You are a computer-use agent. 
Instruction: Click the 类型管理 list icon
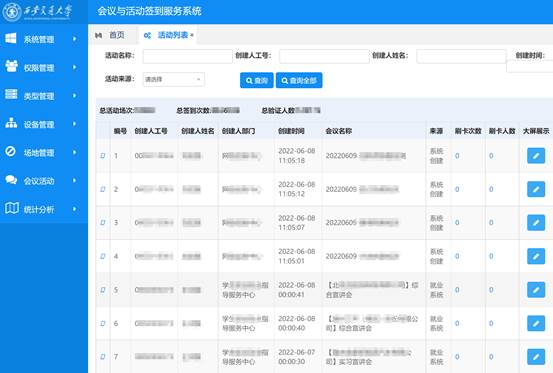click(11, 94)
